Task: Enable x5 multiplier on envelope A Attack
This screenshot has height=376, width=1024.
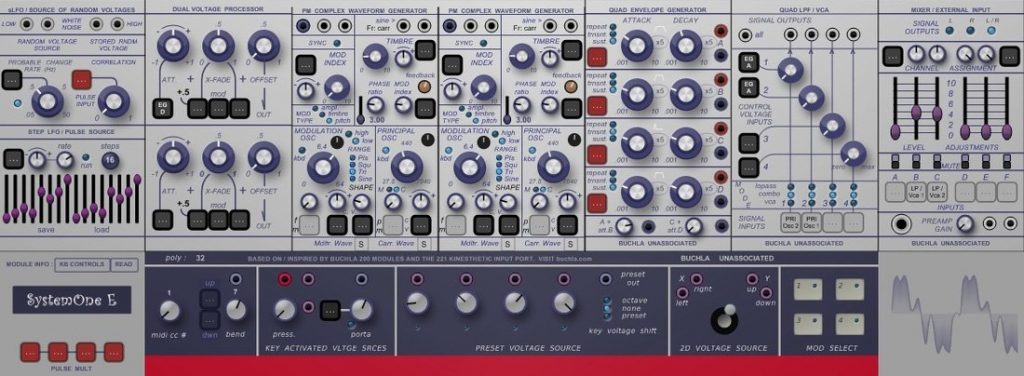Action: [x=660, y=42]
